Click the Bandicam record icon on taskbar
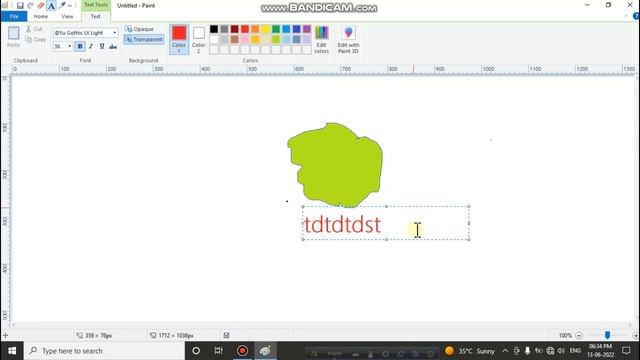Screen dimensions: 640x360 [242, 351]
